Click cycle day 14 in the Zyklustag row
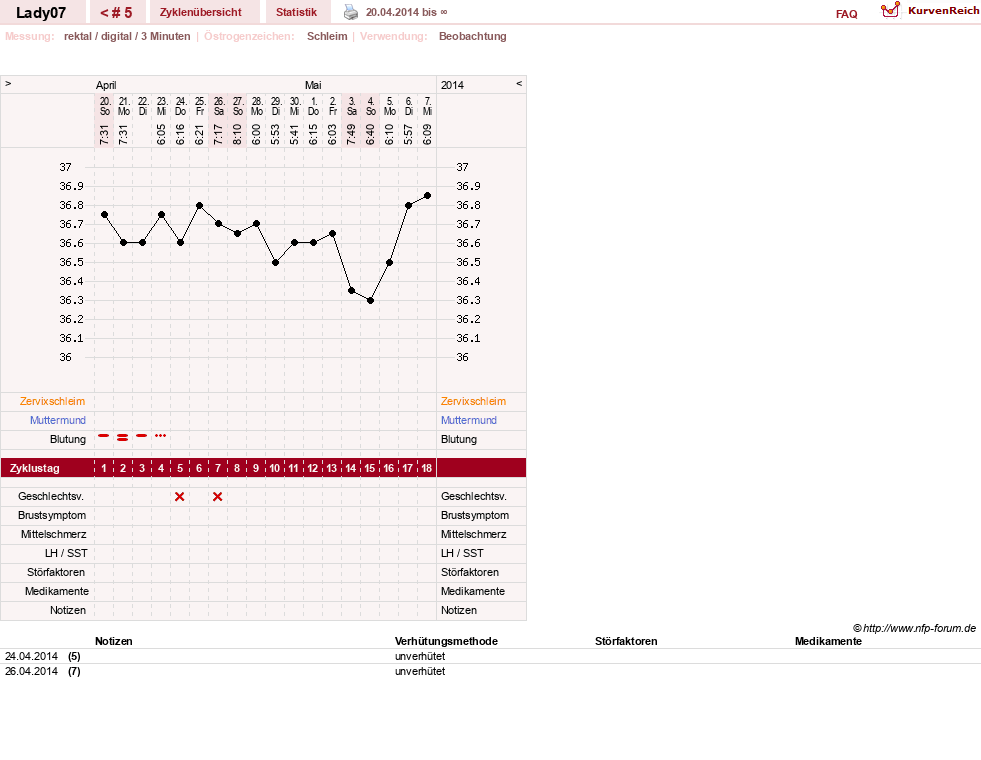Screen dimensions: 981x760 tap(351, 468)
